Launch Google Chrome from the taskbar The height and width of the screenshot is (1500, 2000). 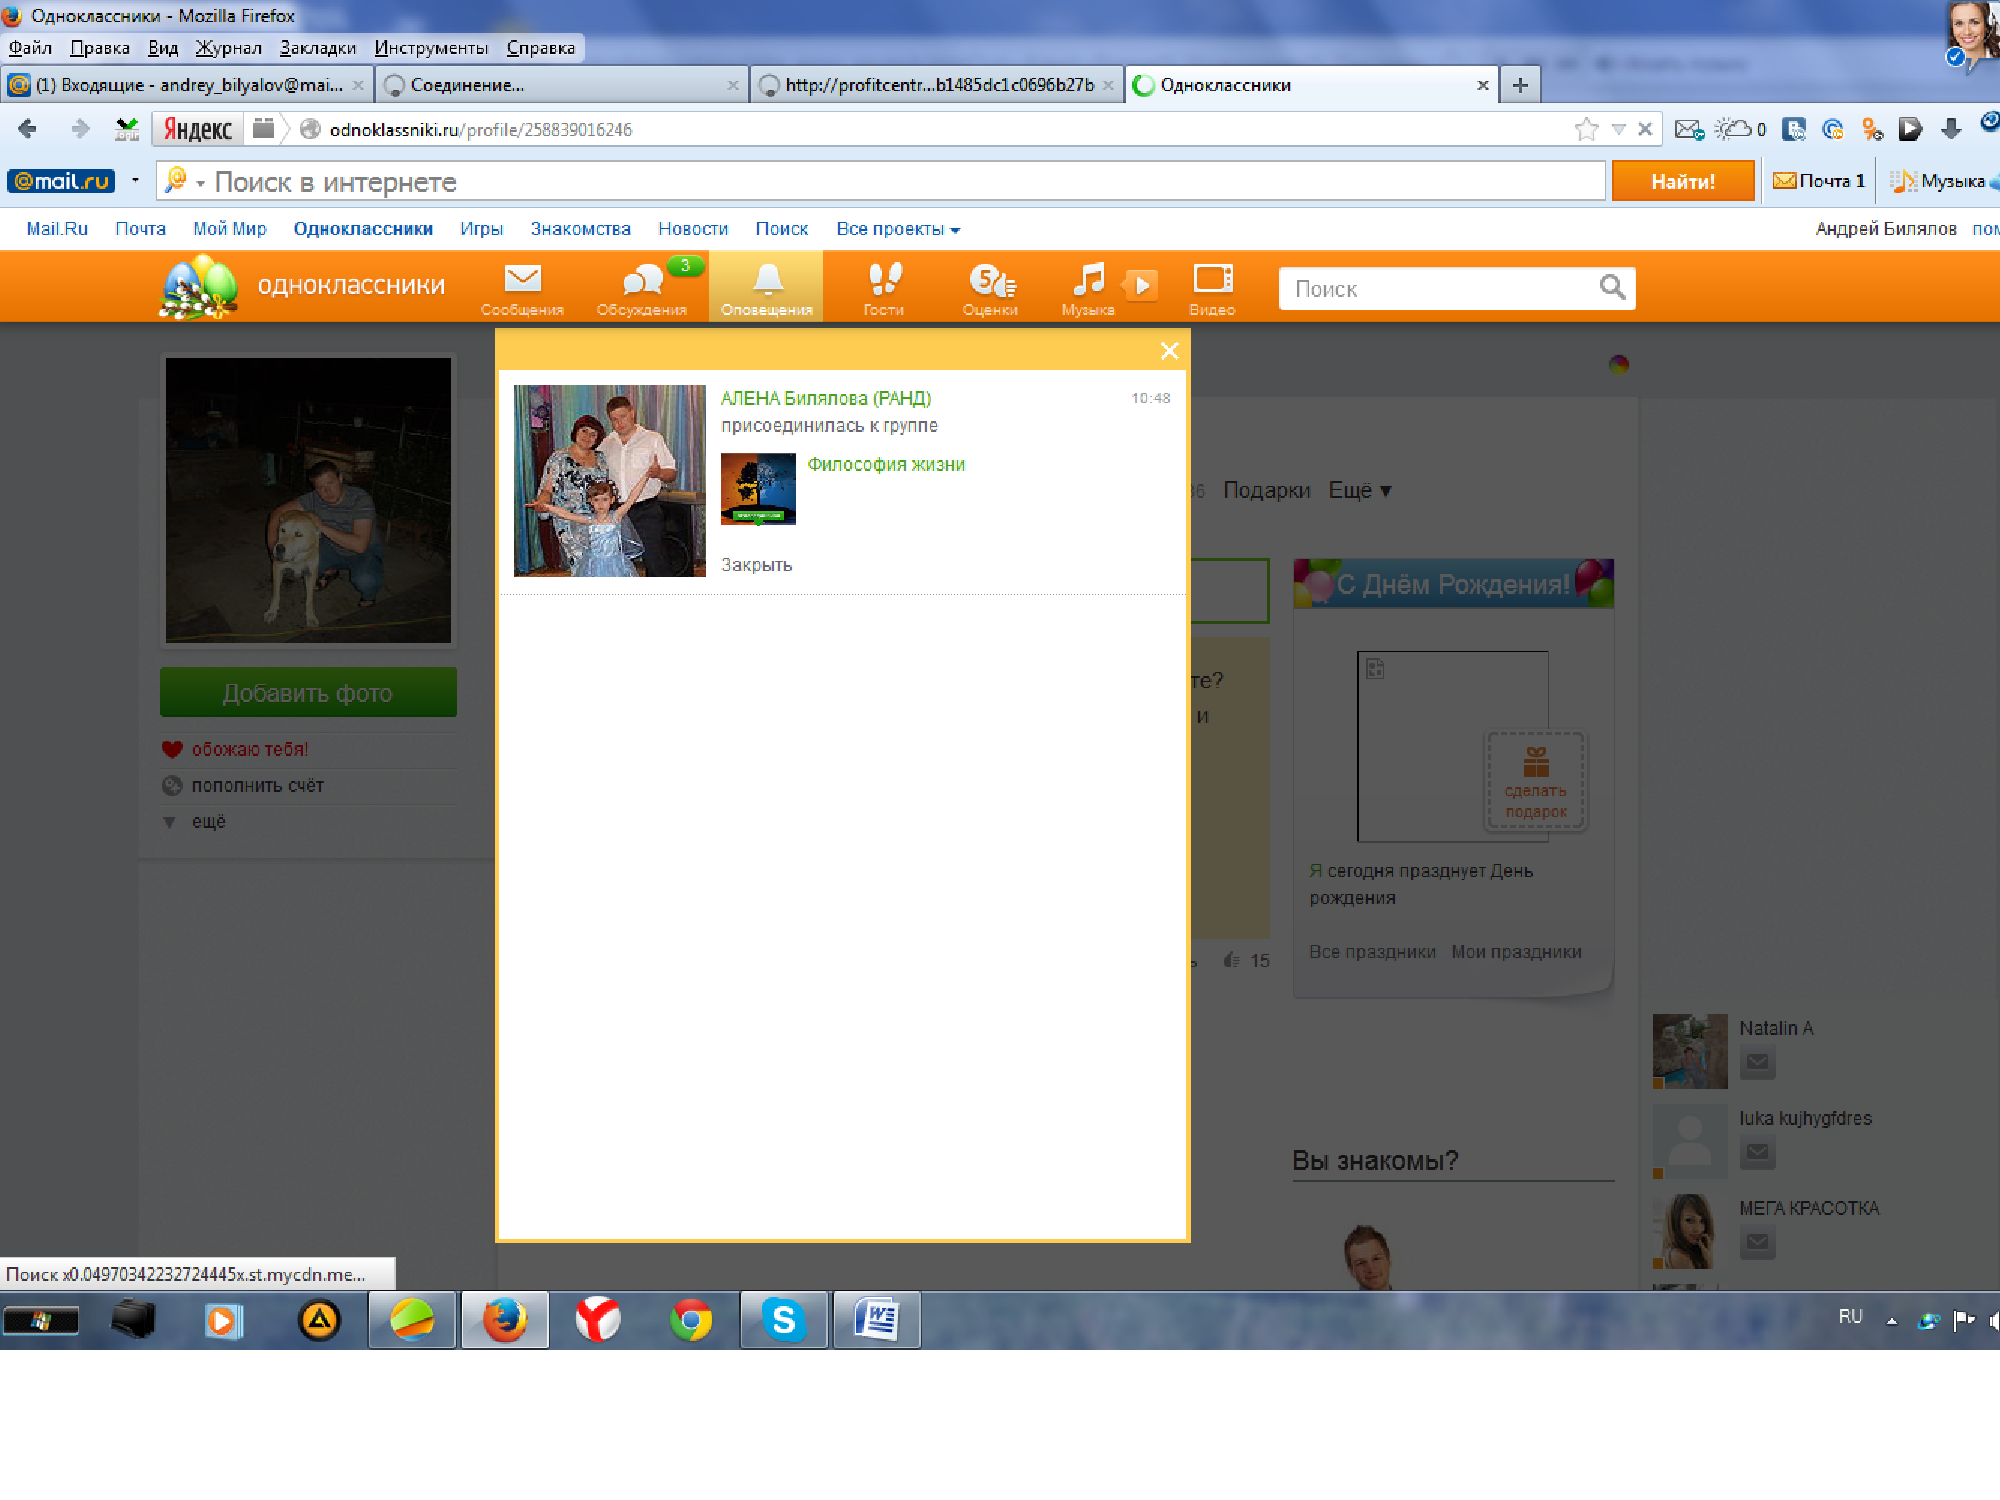point(691,1320)
